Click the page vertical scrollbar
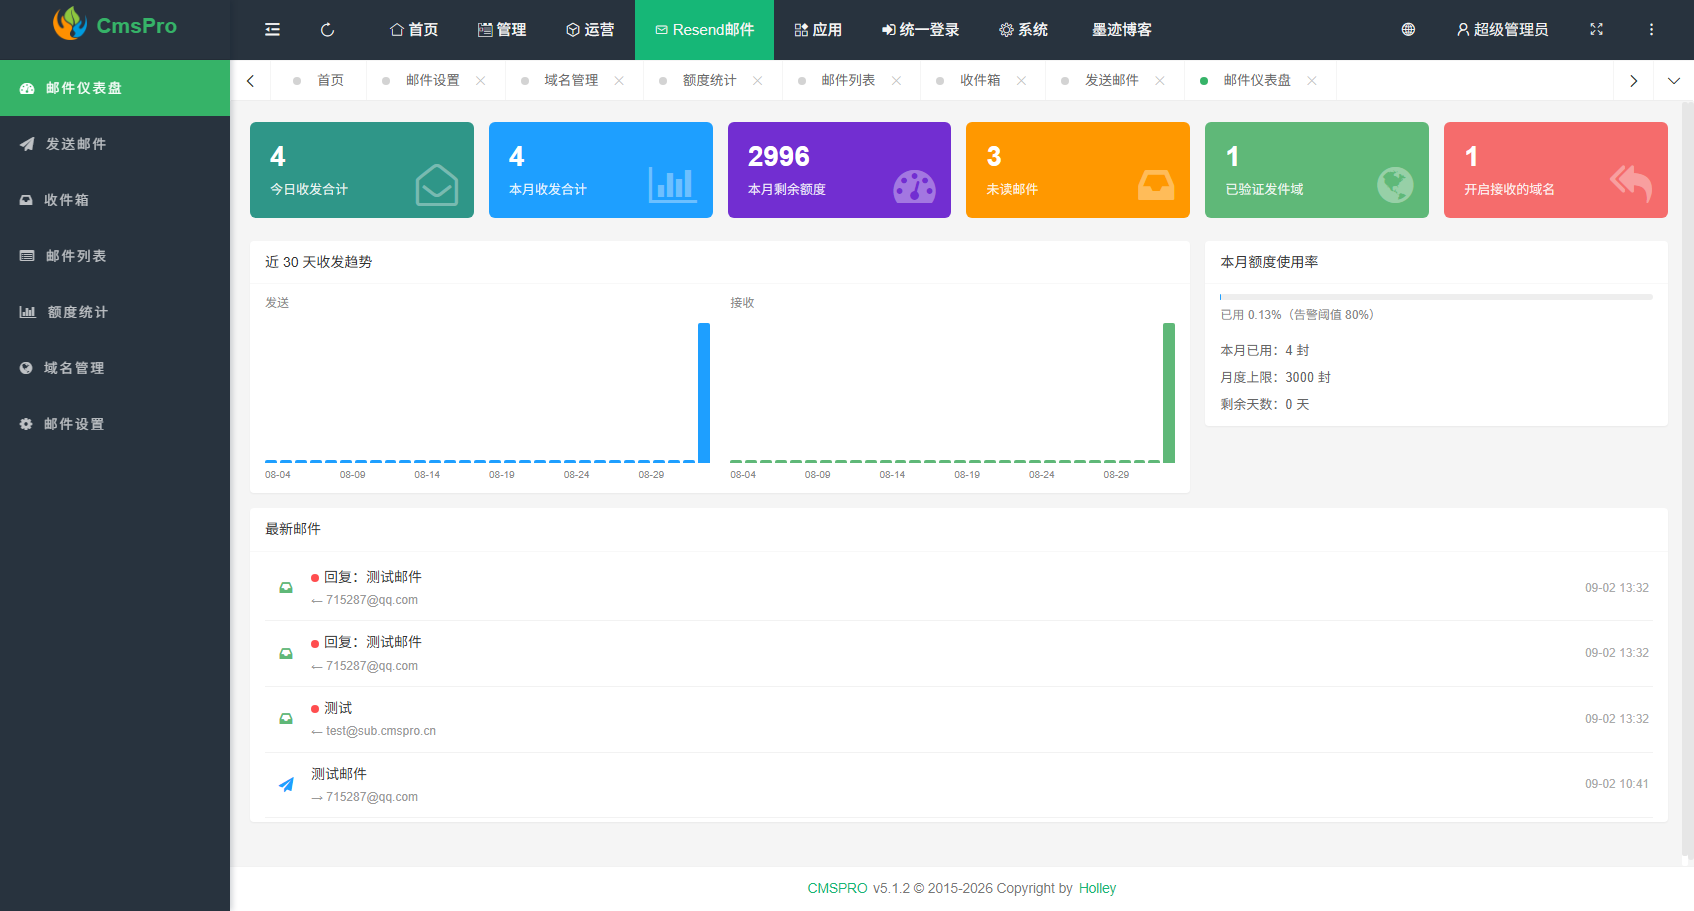The height and width of the screenshot is (911, 1694). pyautogui.click(x=1687, y=480)
